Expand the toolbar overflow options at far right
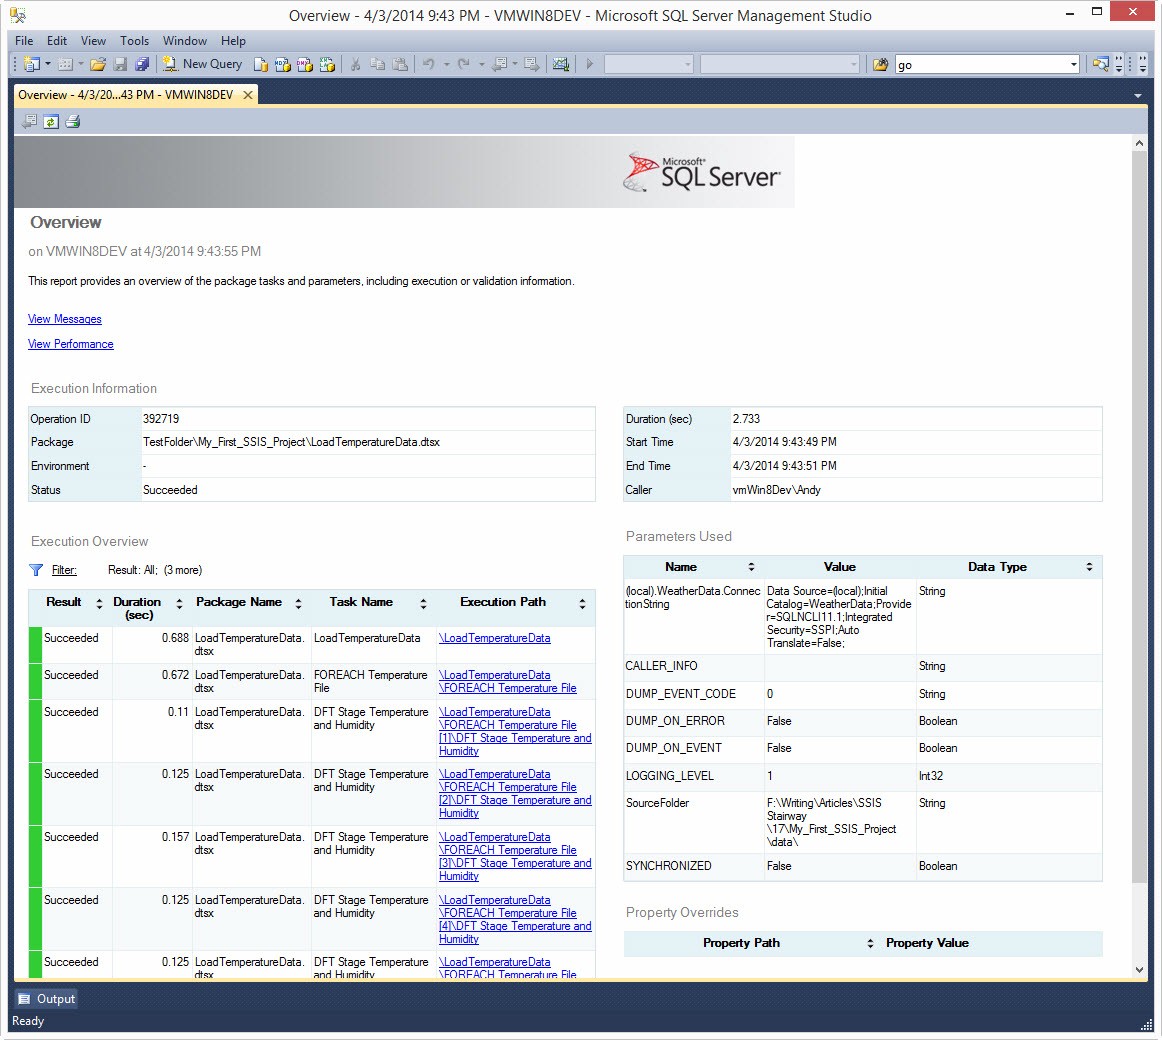 [1142, 64]
